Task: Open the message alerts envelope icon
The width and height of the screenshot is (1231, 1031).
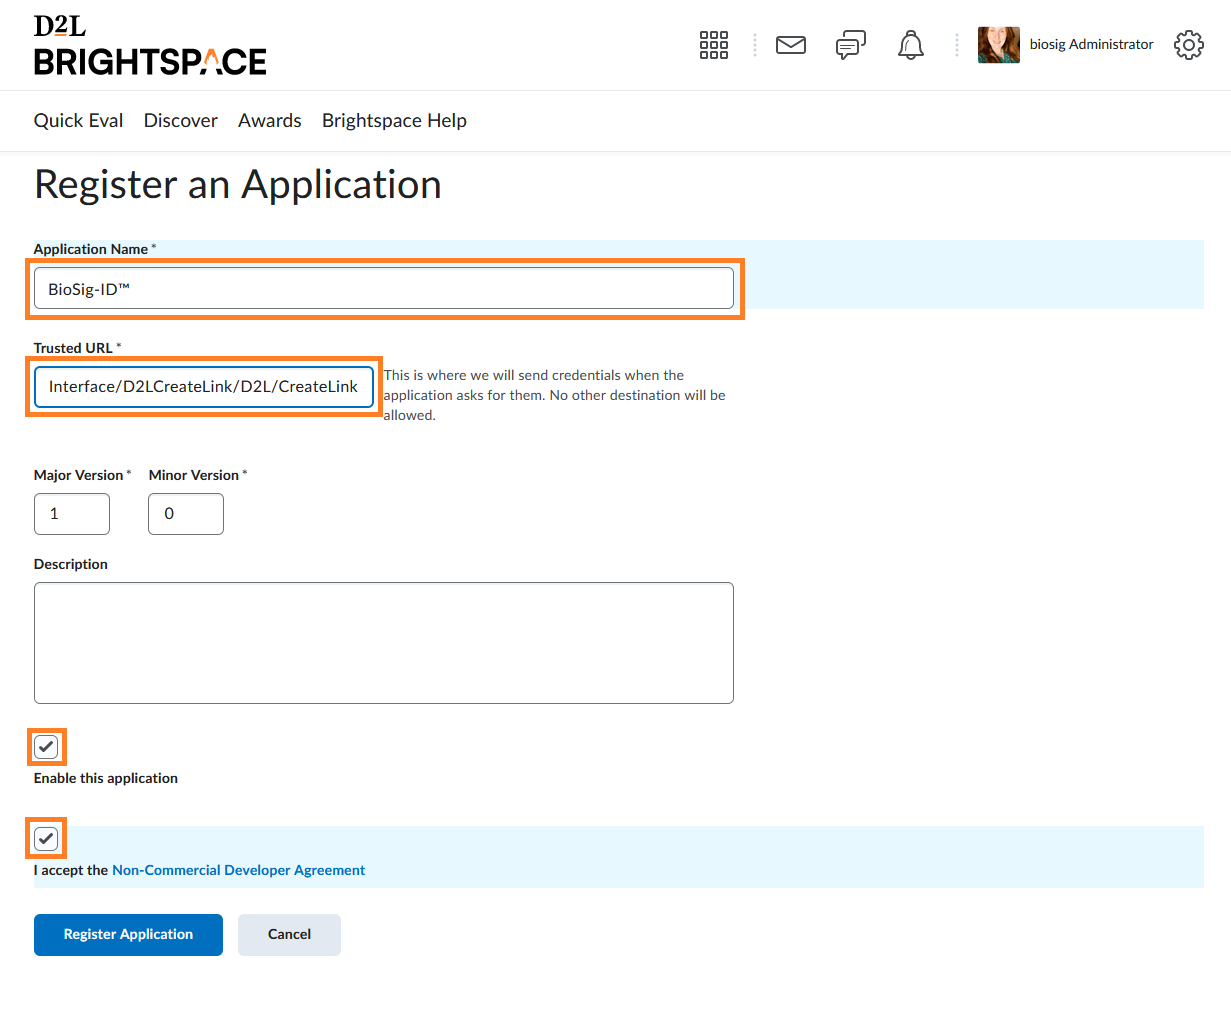Action: click(791, 45)
